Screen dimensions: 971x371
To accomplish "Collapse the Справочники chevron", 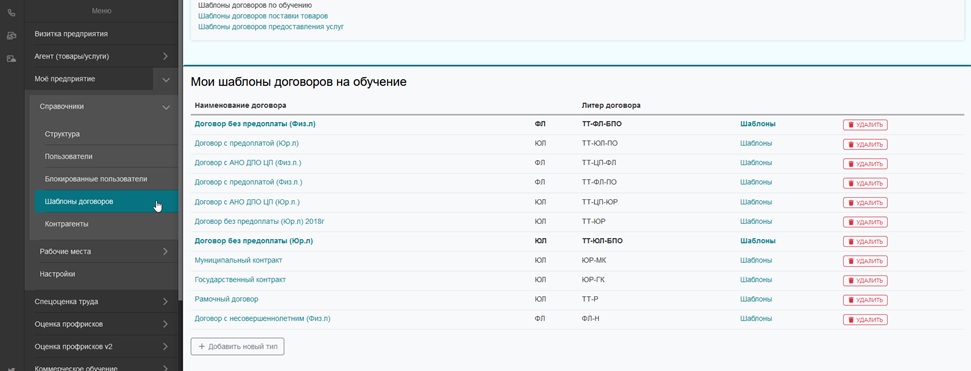I will coord(165,107).
